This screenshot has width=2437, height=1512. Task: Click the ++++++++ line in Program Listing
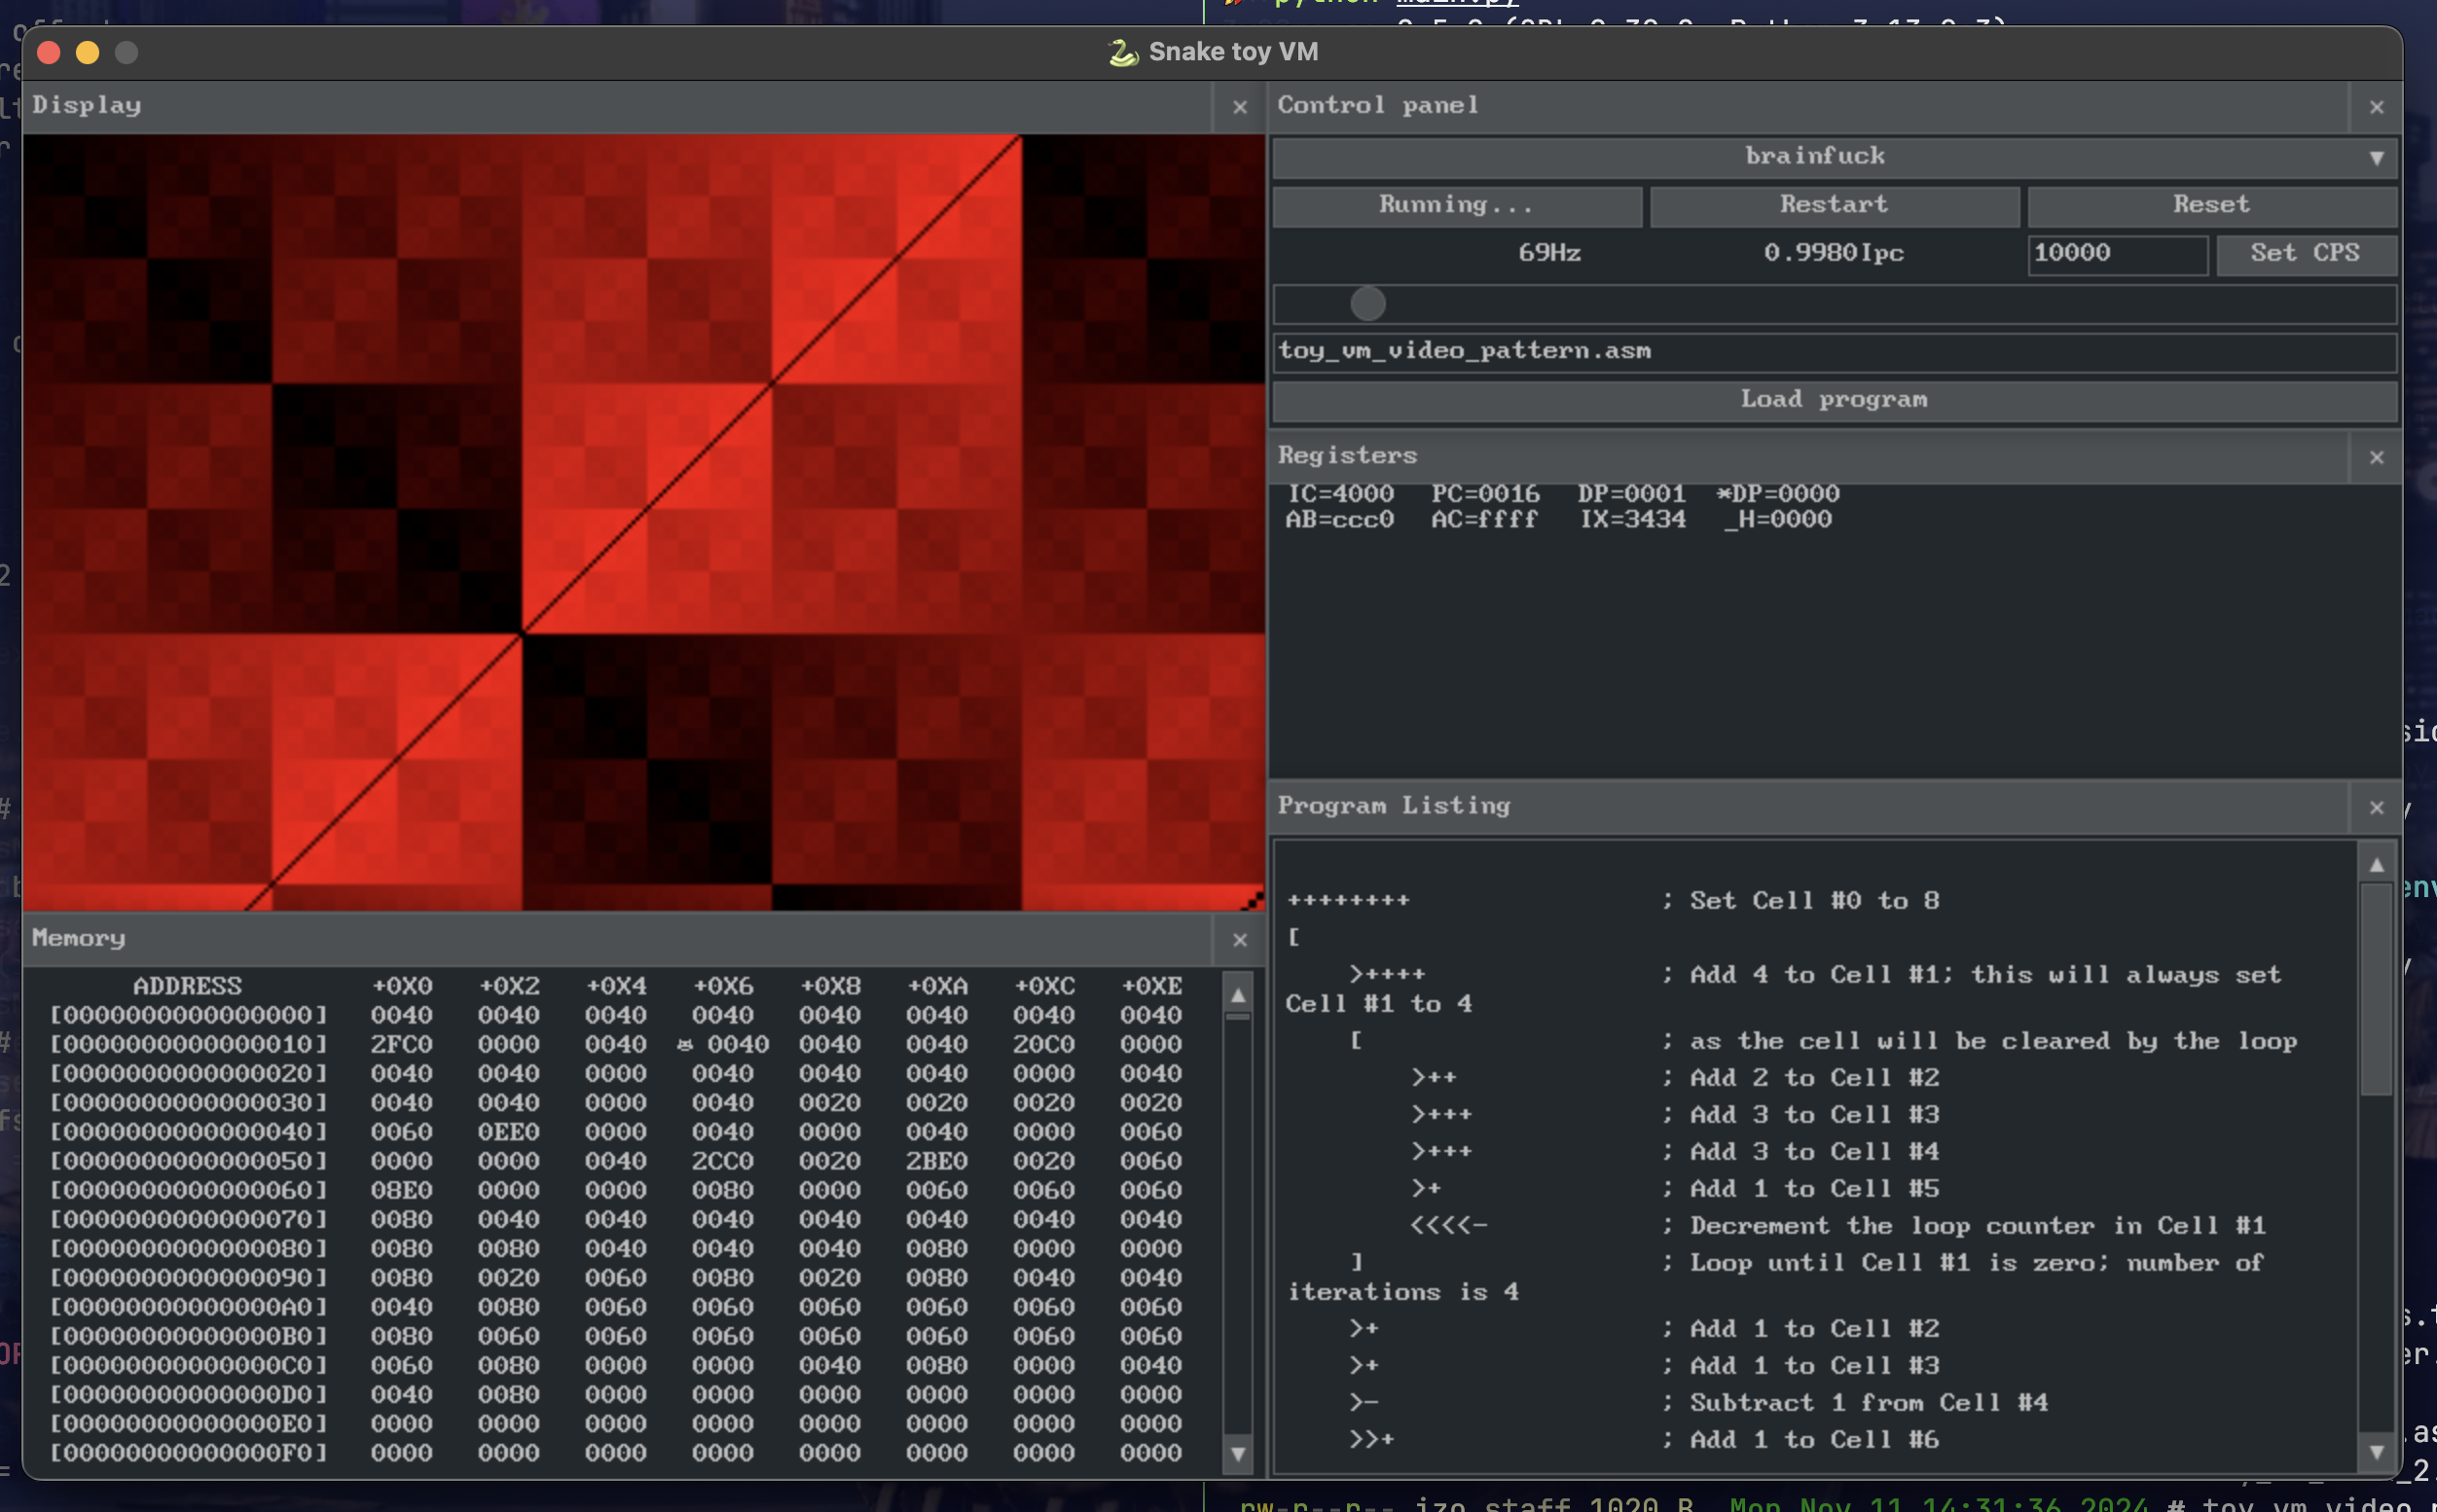[x=1348, y=901]
